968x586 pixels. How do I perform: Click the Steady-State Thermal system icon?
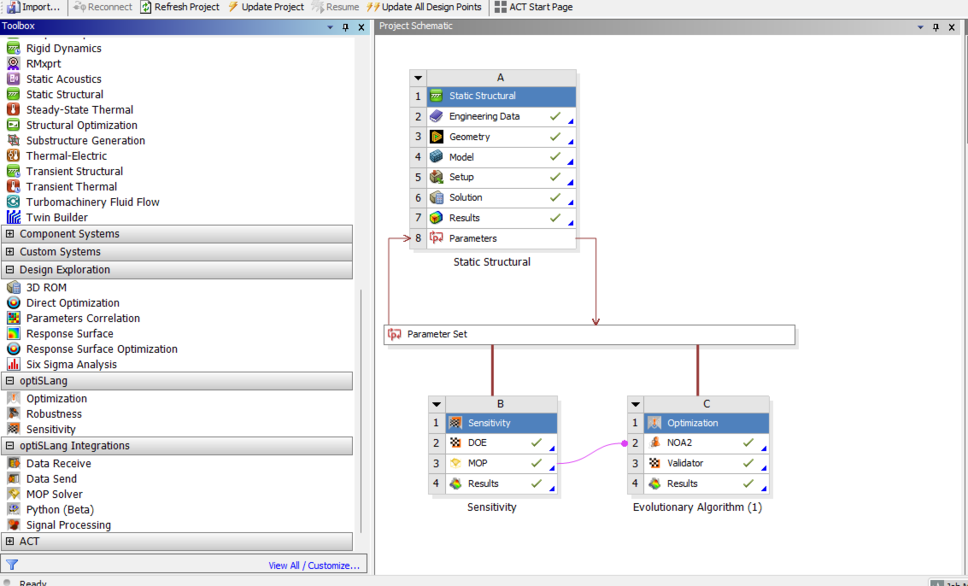tap(13, 110)
